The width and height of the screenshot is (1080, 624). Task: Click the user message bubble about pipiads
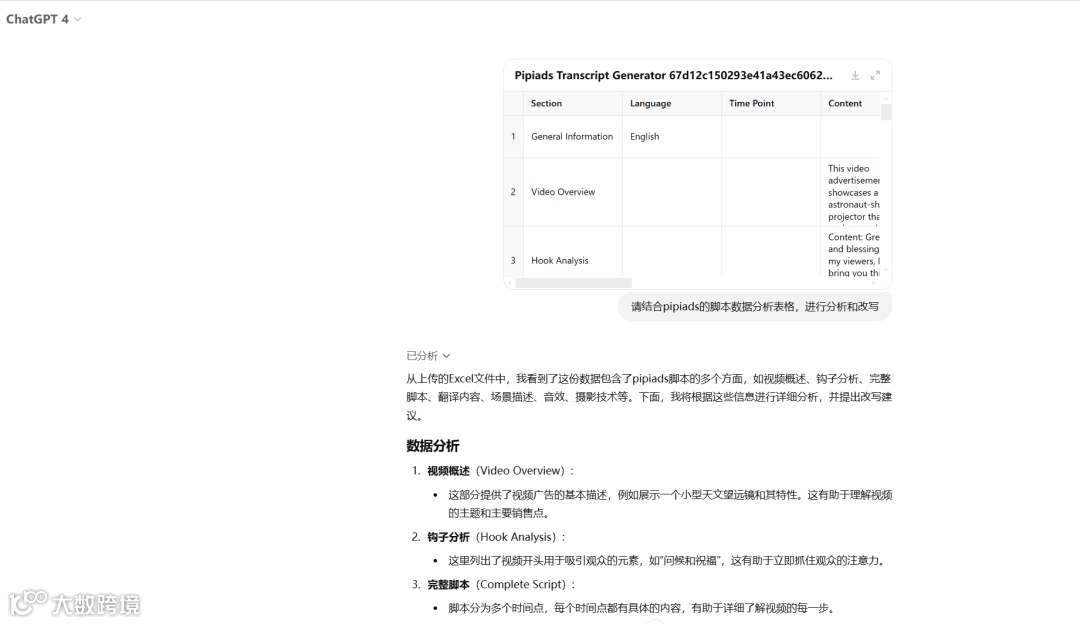click(755, 306)
